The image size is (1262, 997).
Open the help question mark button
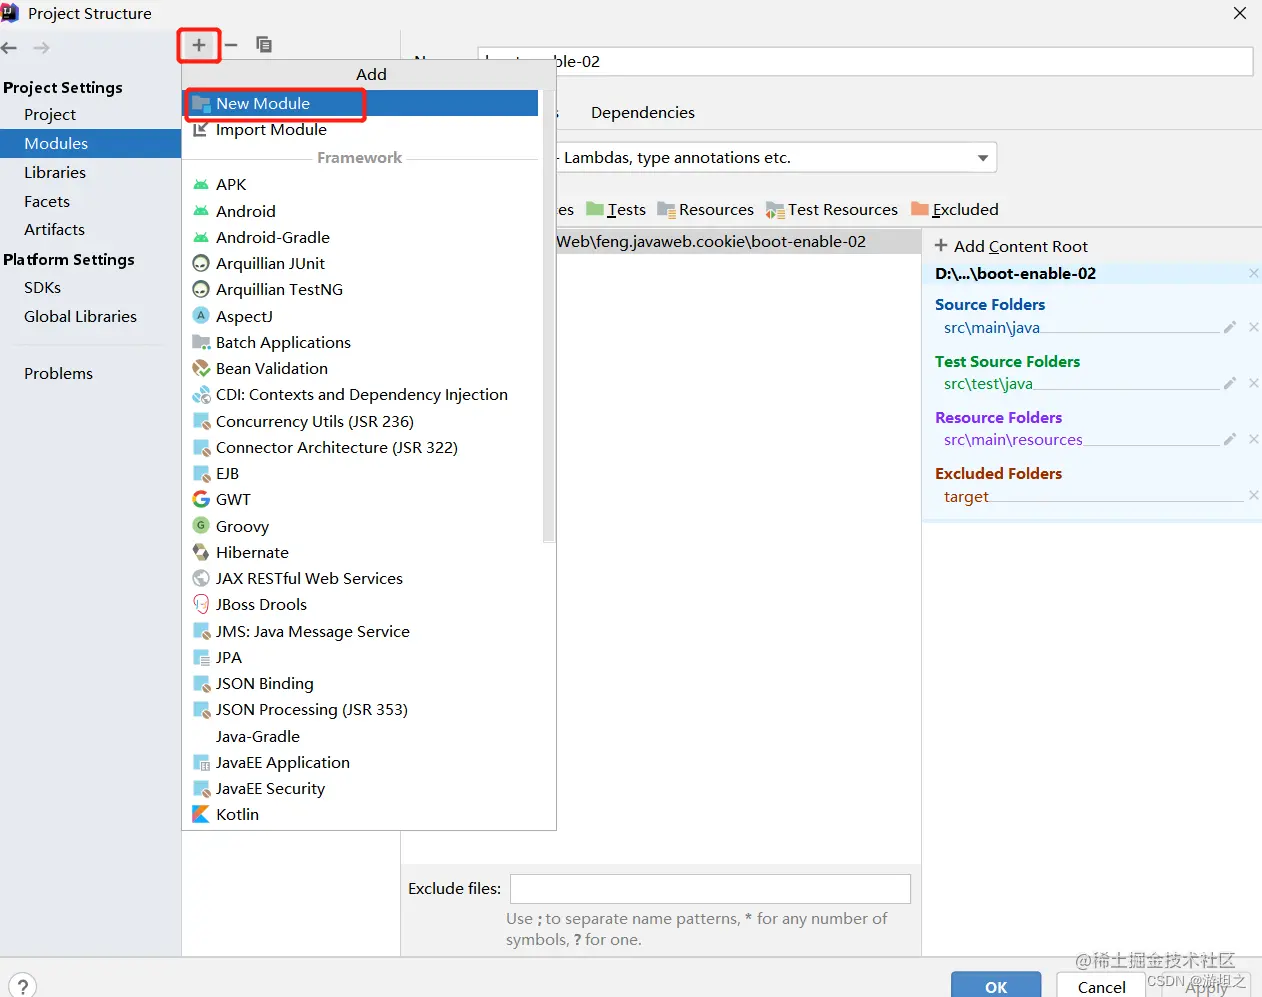coord(23,985)
